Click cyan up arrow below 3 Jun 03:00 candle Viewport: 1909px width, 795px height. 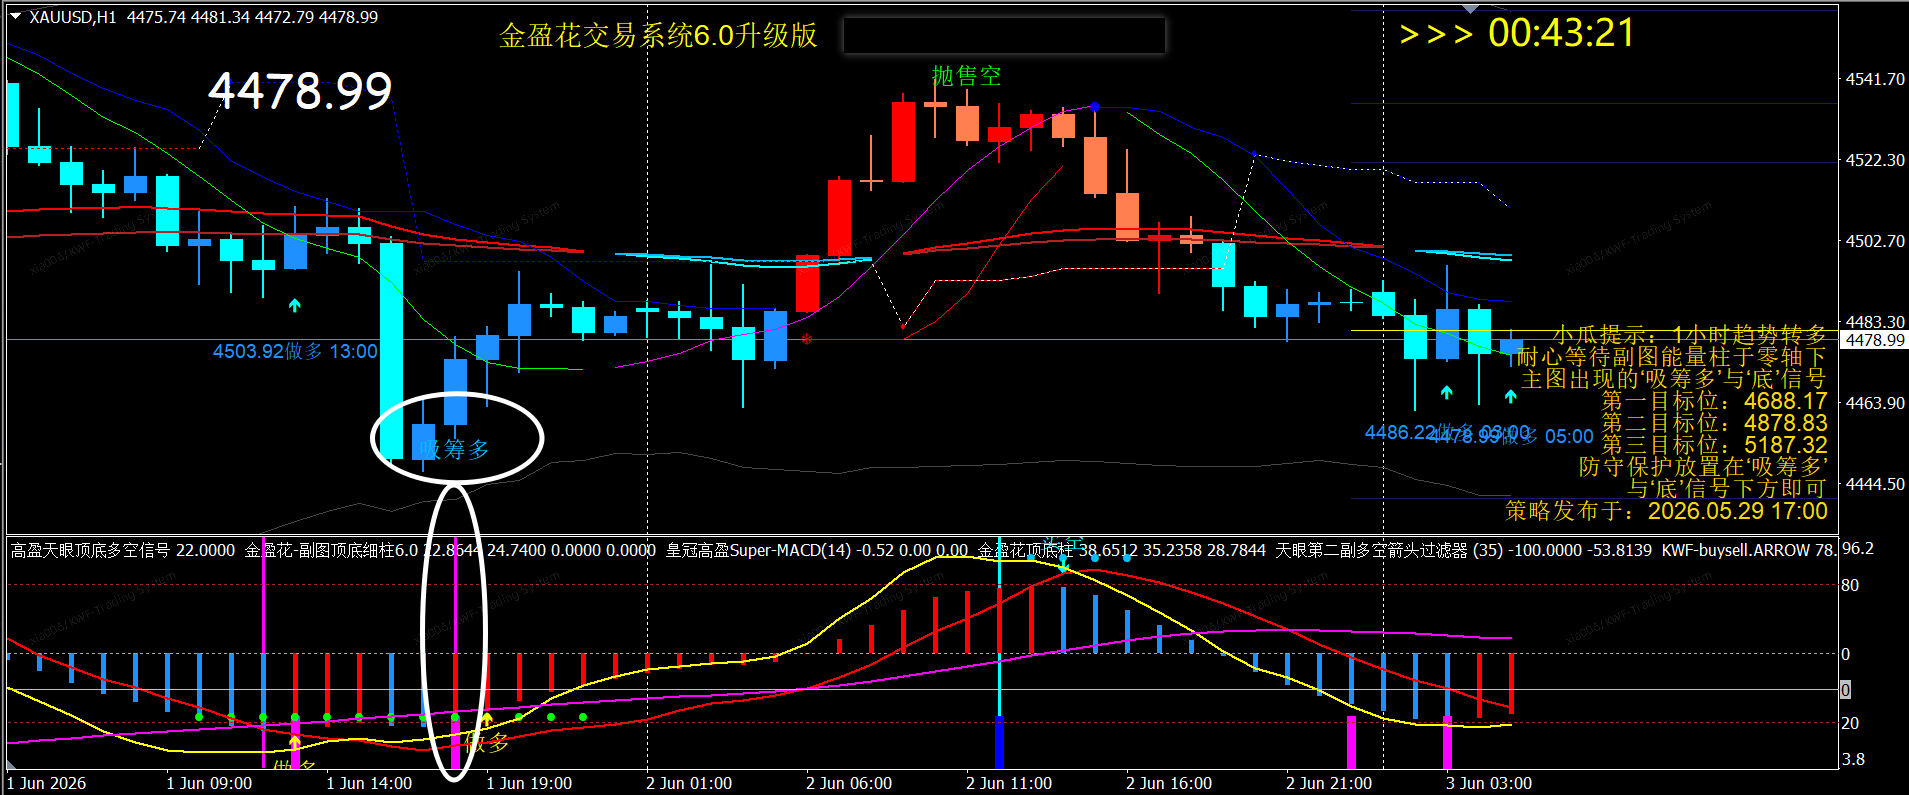(x=1446, y=392)
